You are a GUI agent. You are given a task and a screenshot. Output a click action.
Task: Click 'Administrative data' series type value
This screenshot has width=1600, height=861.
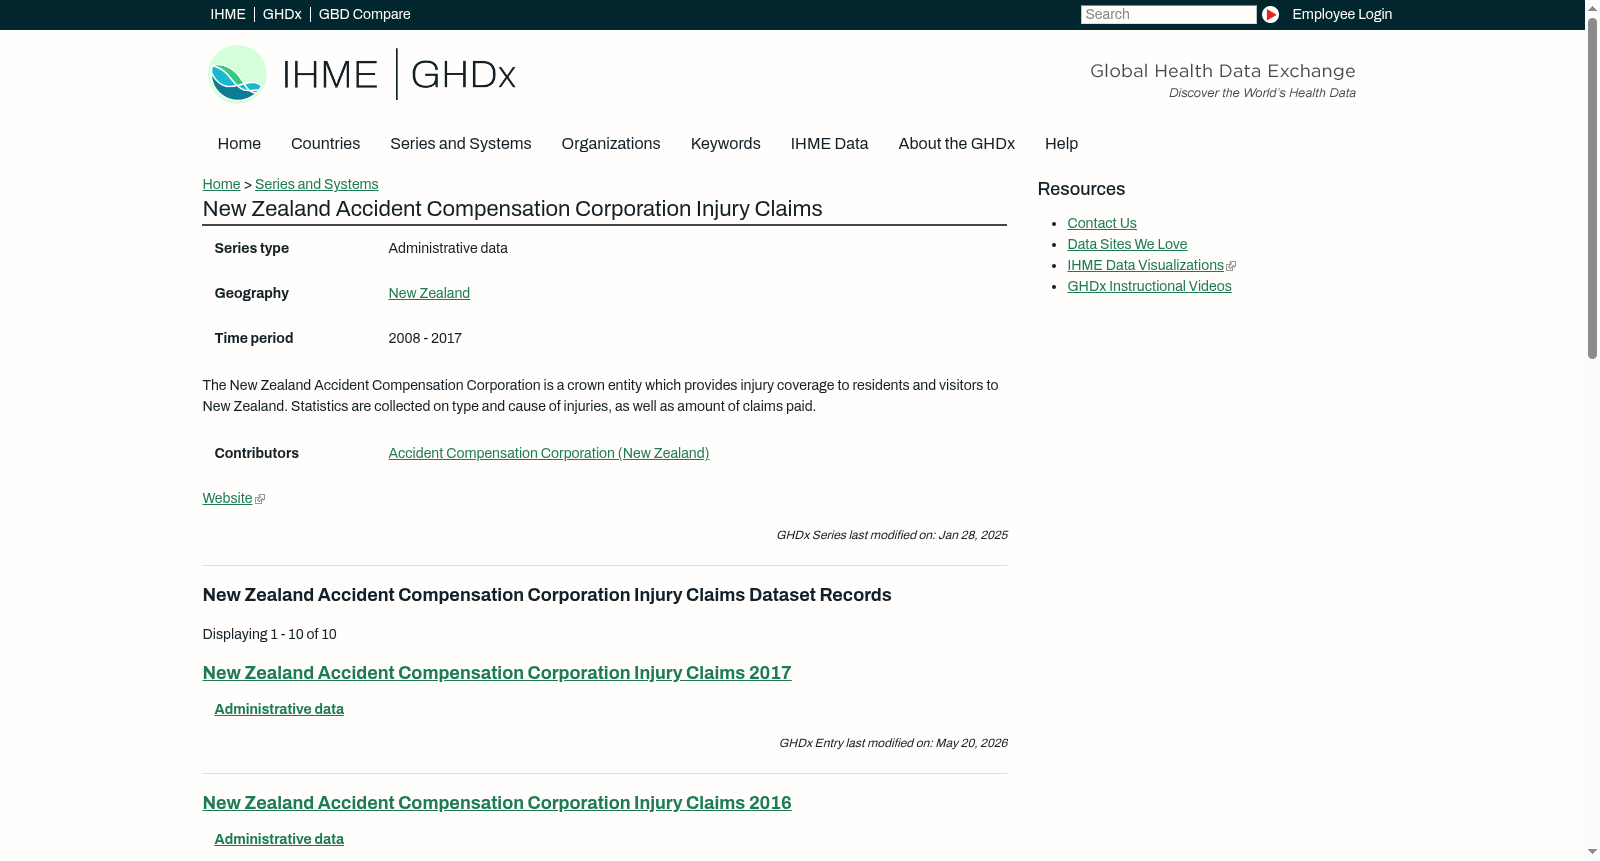[448, 248]
